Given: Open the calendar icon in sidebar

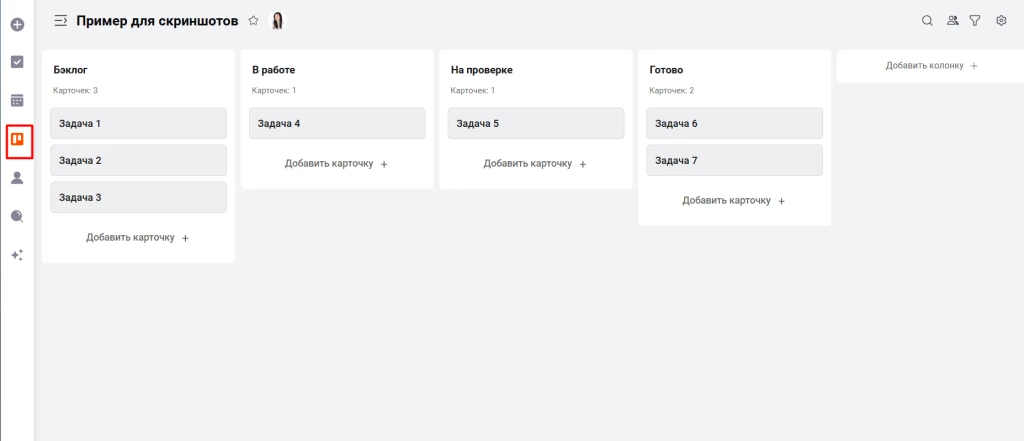Looking at the screenshot, I should tap(17, 100).
